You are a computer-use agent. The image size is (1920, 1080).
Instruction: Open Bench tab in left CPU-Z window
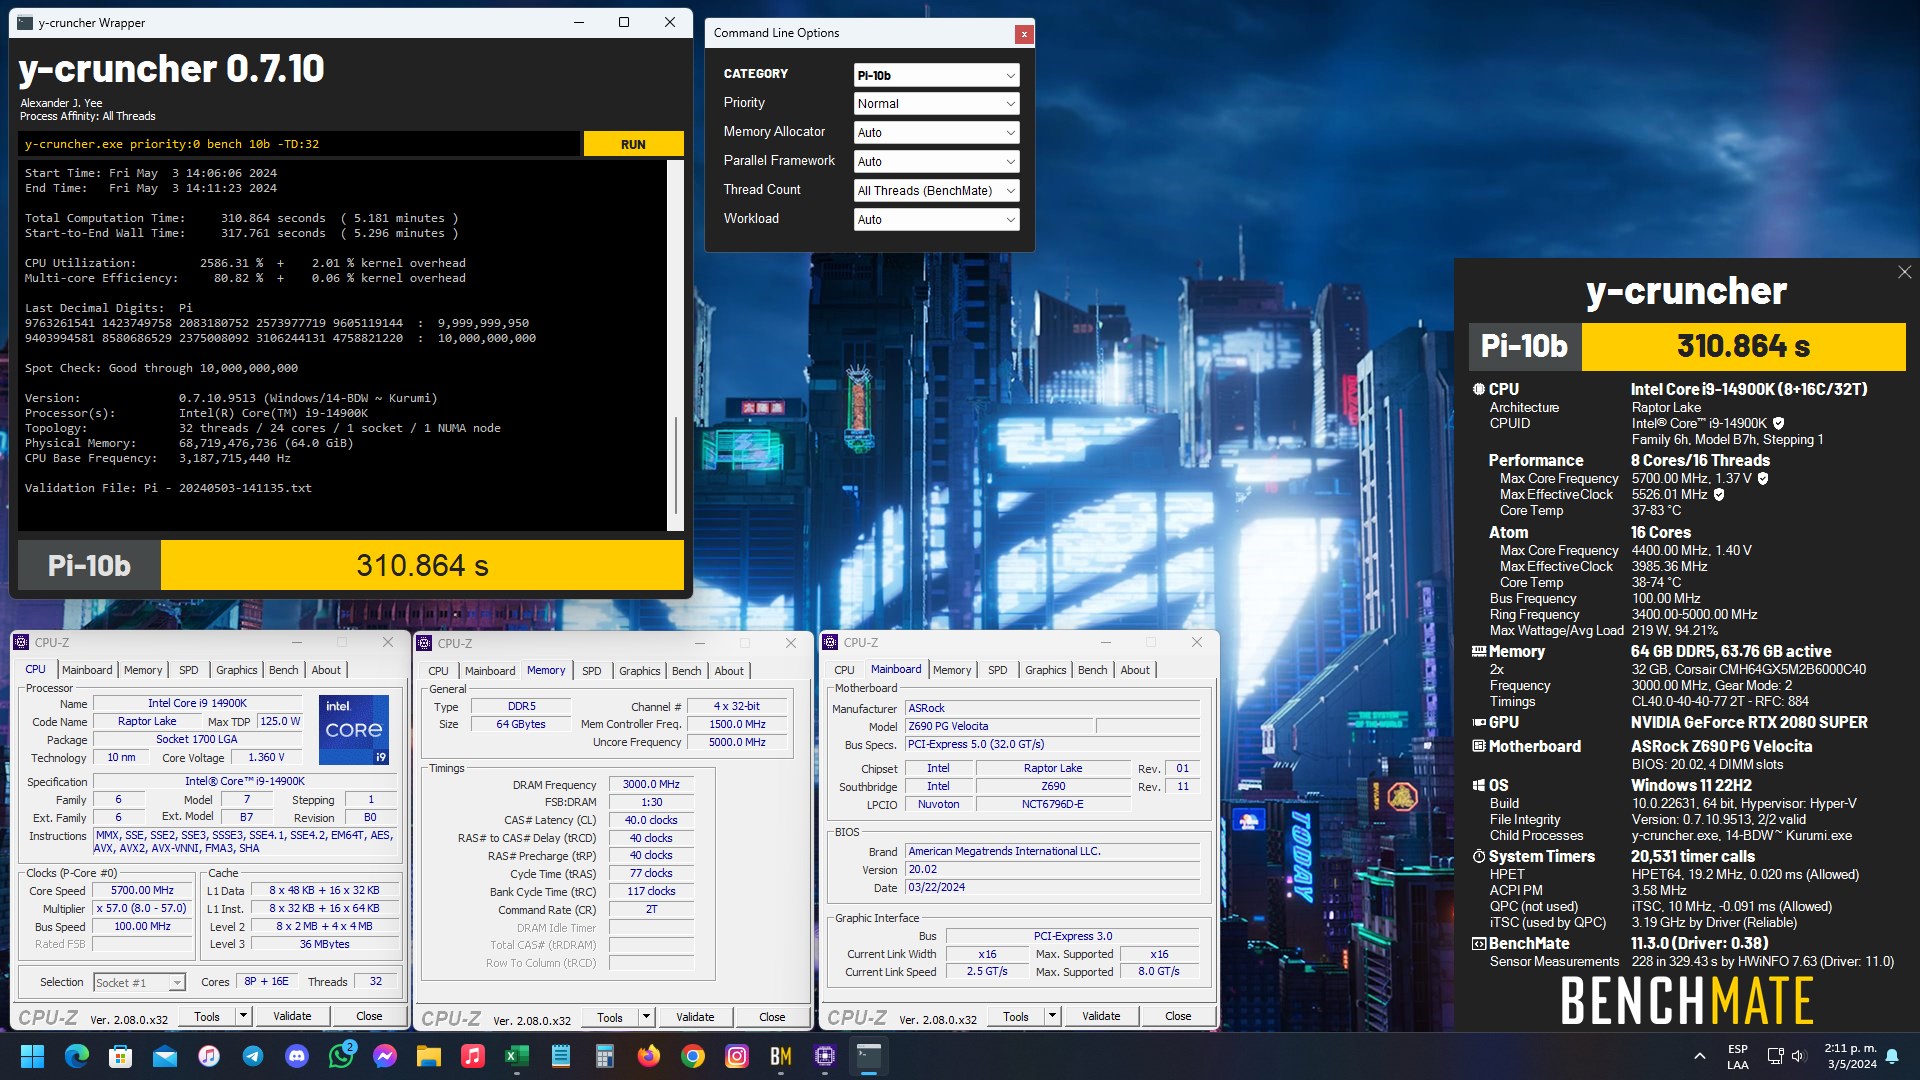283,670
